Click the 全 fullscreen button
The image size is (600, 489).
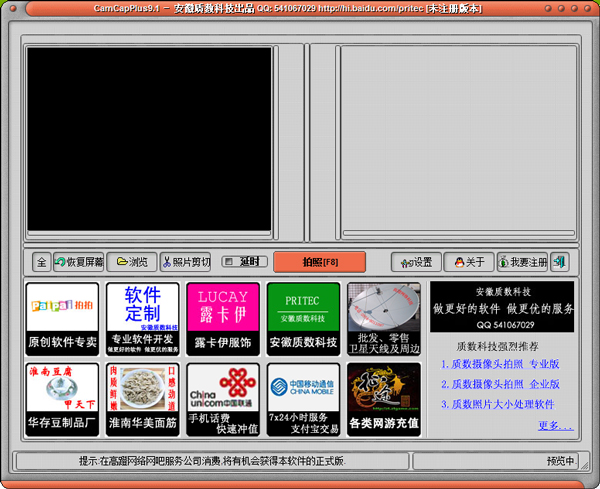tap(41, 262)
